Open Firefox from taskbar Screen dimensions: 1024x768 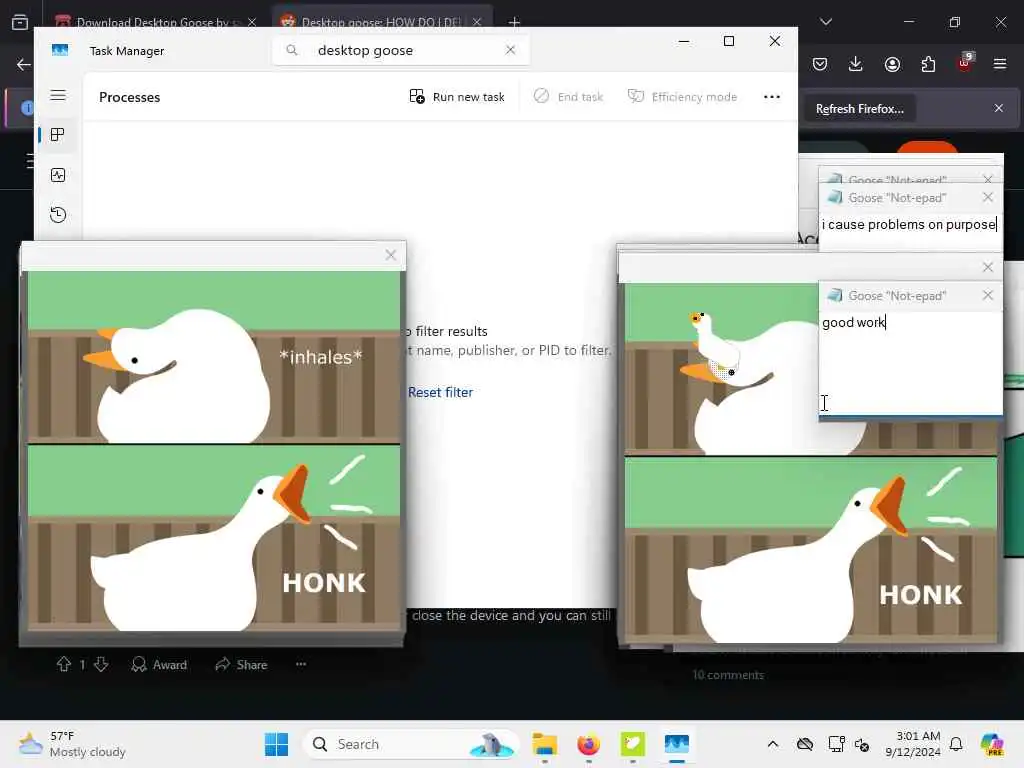tap(588, 744)
